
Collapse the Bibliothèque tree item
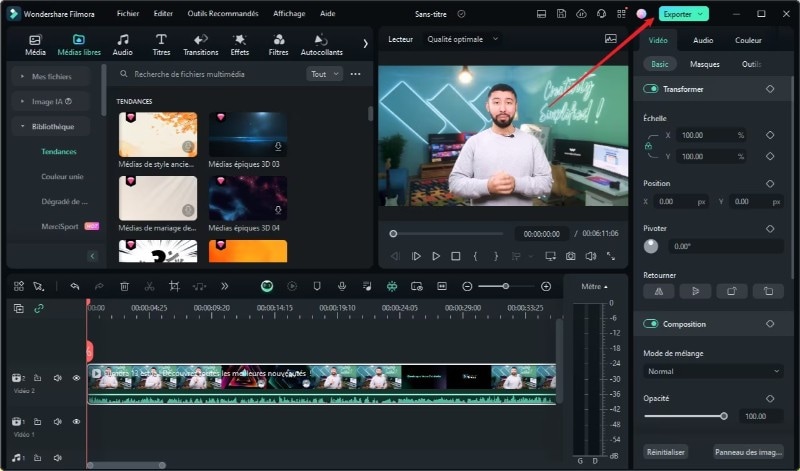[22, 126]
